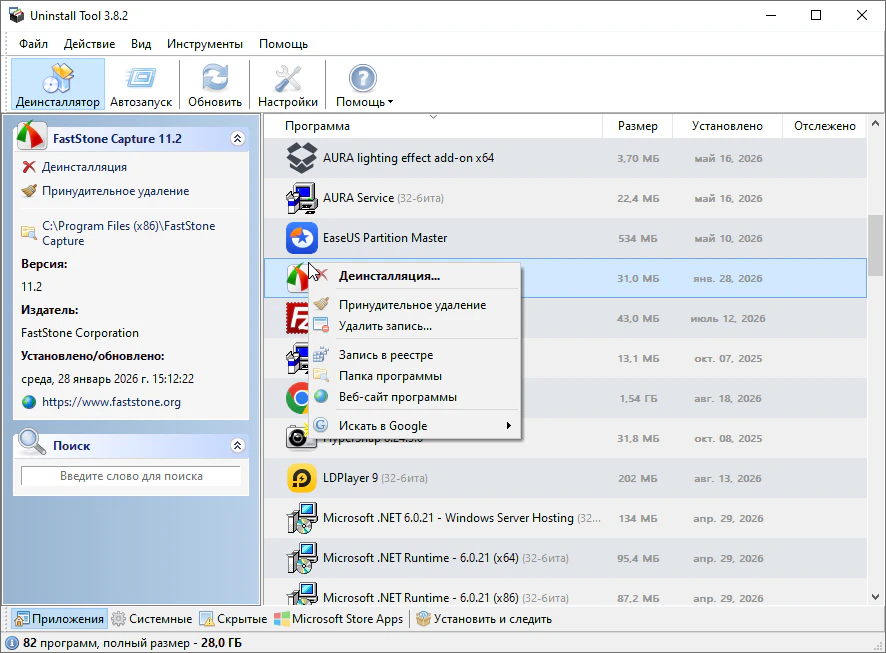Sort list by Размер column header

pyautogui.click(x=637, y=126)
